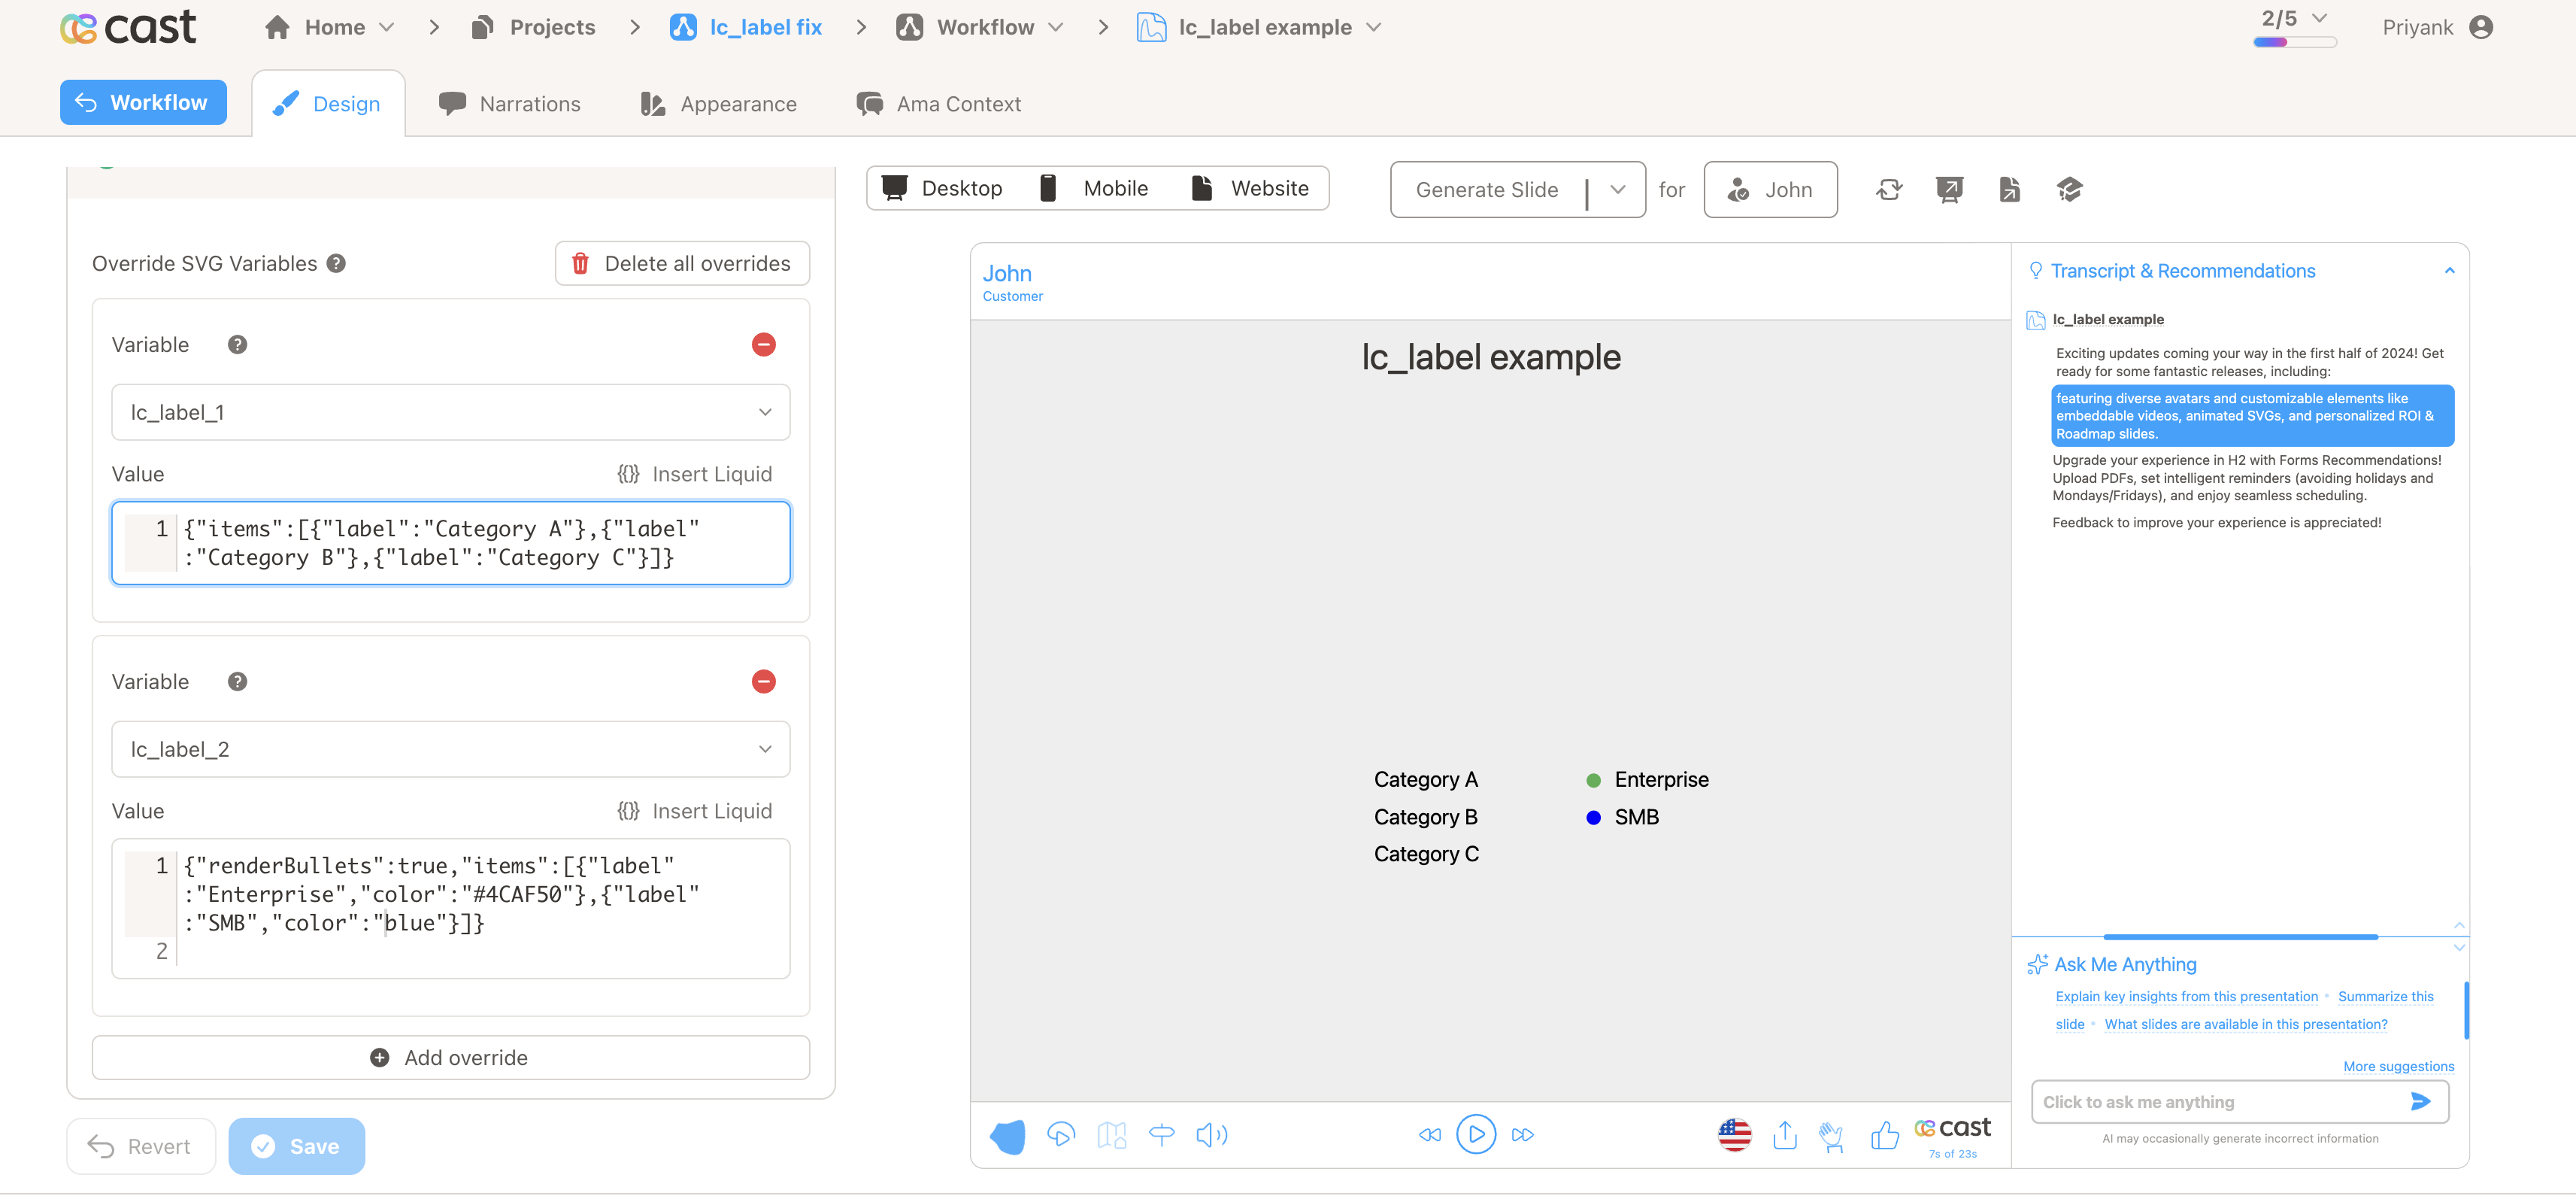Switch to the Ama Context tab

click(x=939, y=104)
